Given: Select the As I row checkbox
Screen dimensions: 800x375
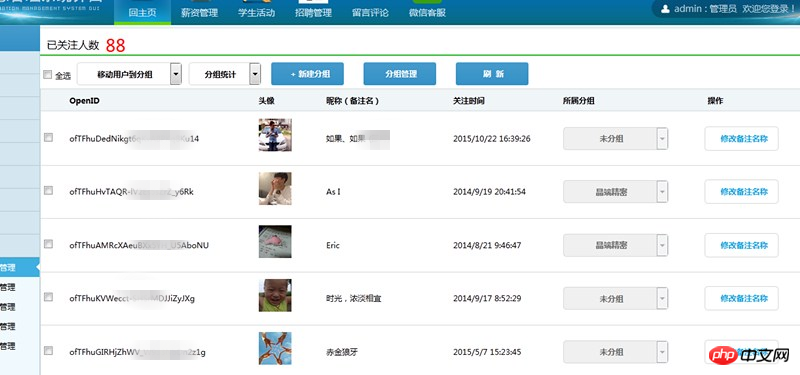Looking at the screenshot, I should coord(48,190).
